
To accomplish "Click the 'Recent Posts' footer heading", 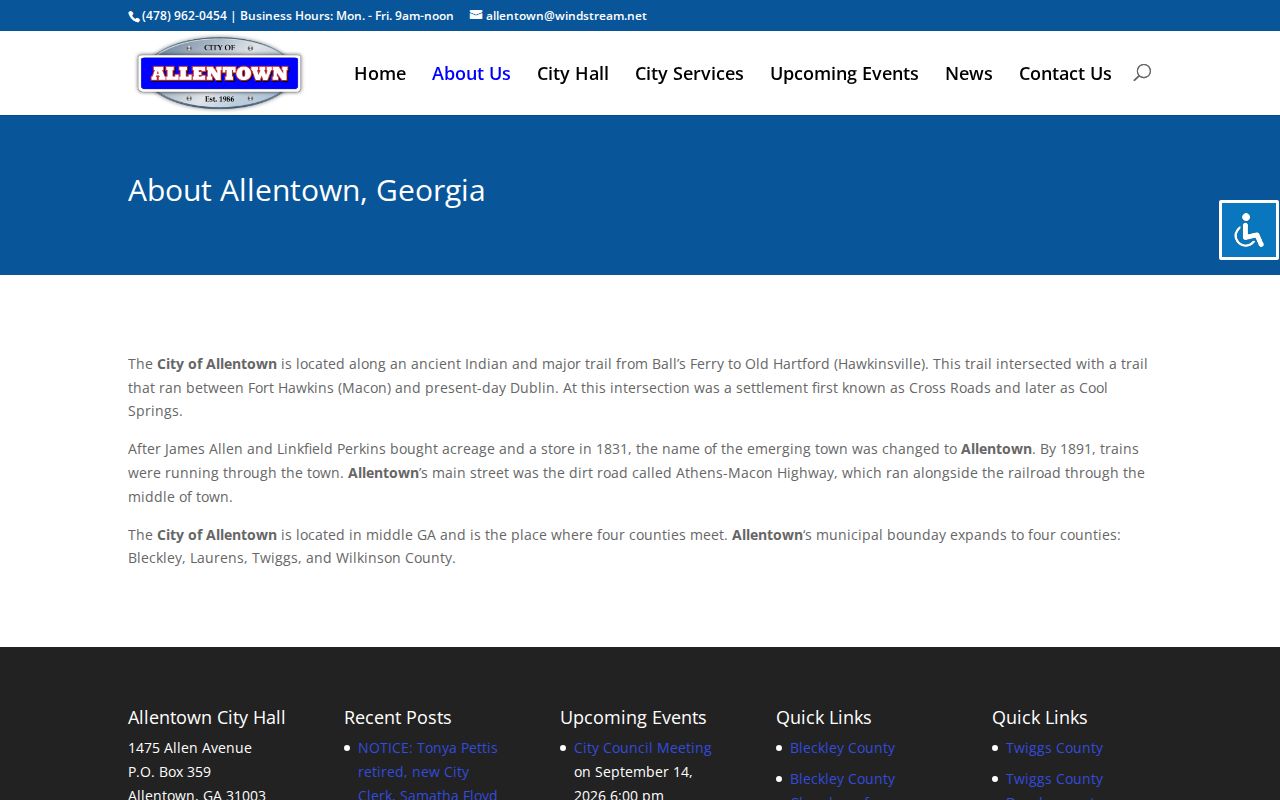I will pyautogui.click(x=398, y=717).
